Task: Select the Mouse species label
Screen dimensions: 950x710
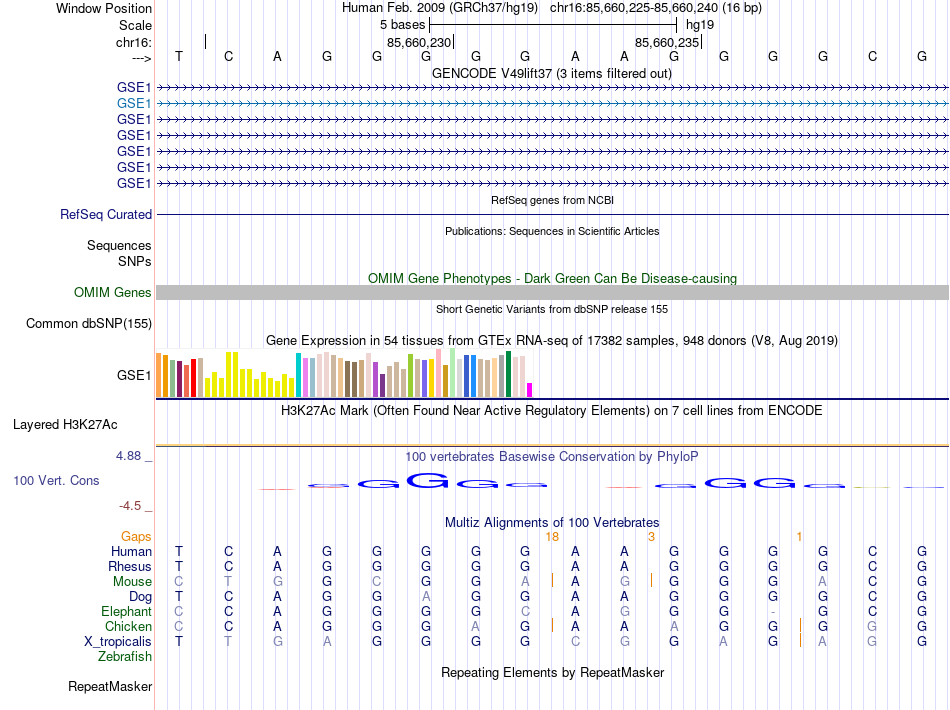Action: click(132, 582)
